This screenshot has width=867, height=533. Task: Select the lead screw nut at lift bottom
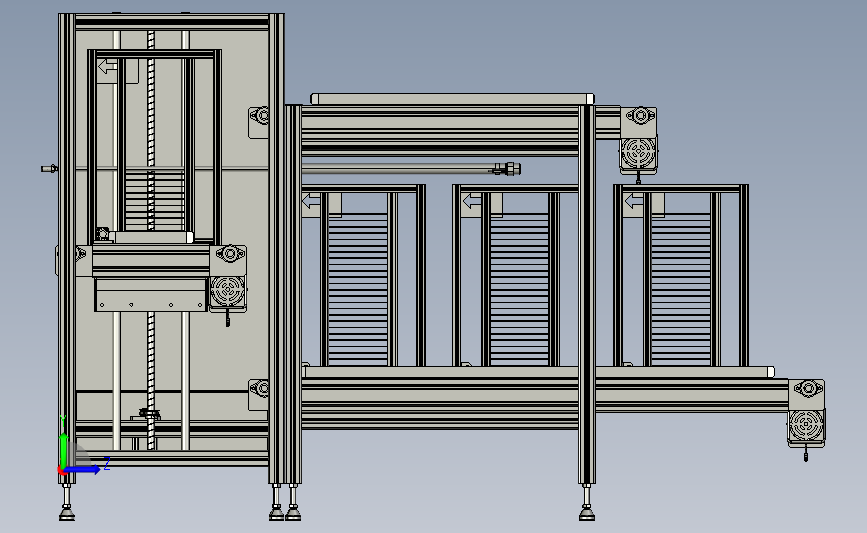(x=149, y=414)
